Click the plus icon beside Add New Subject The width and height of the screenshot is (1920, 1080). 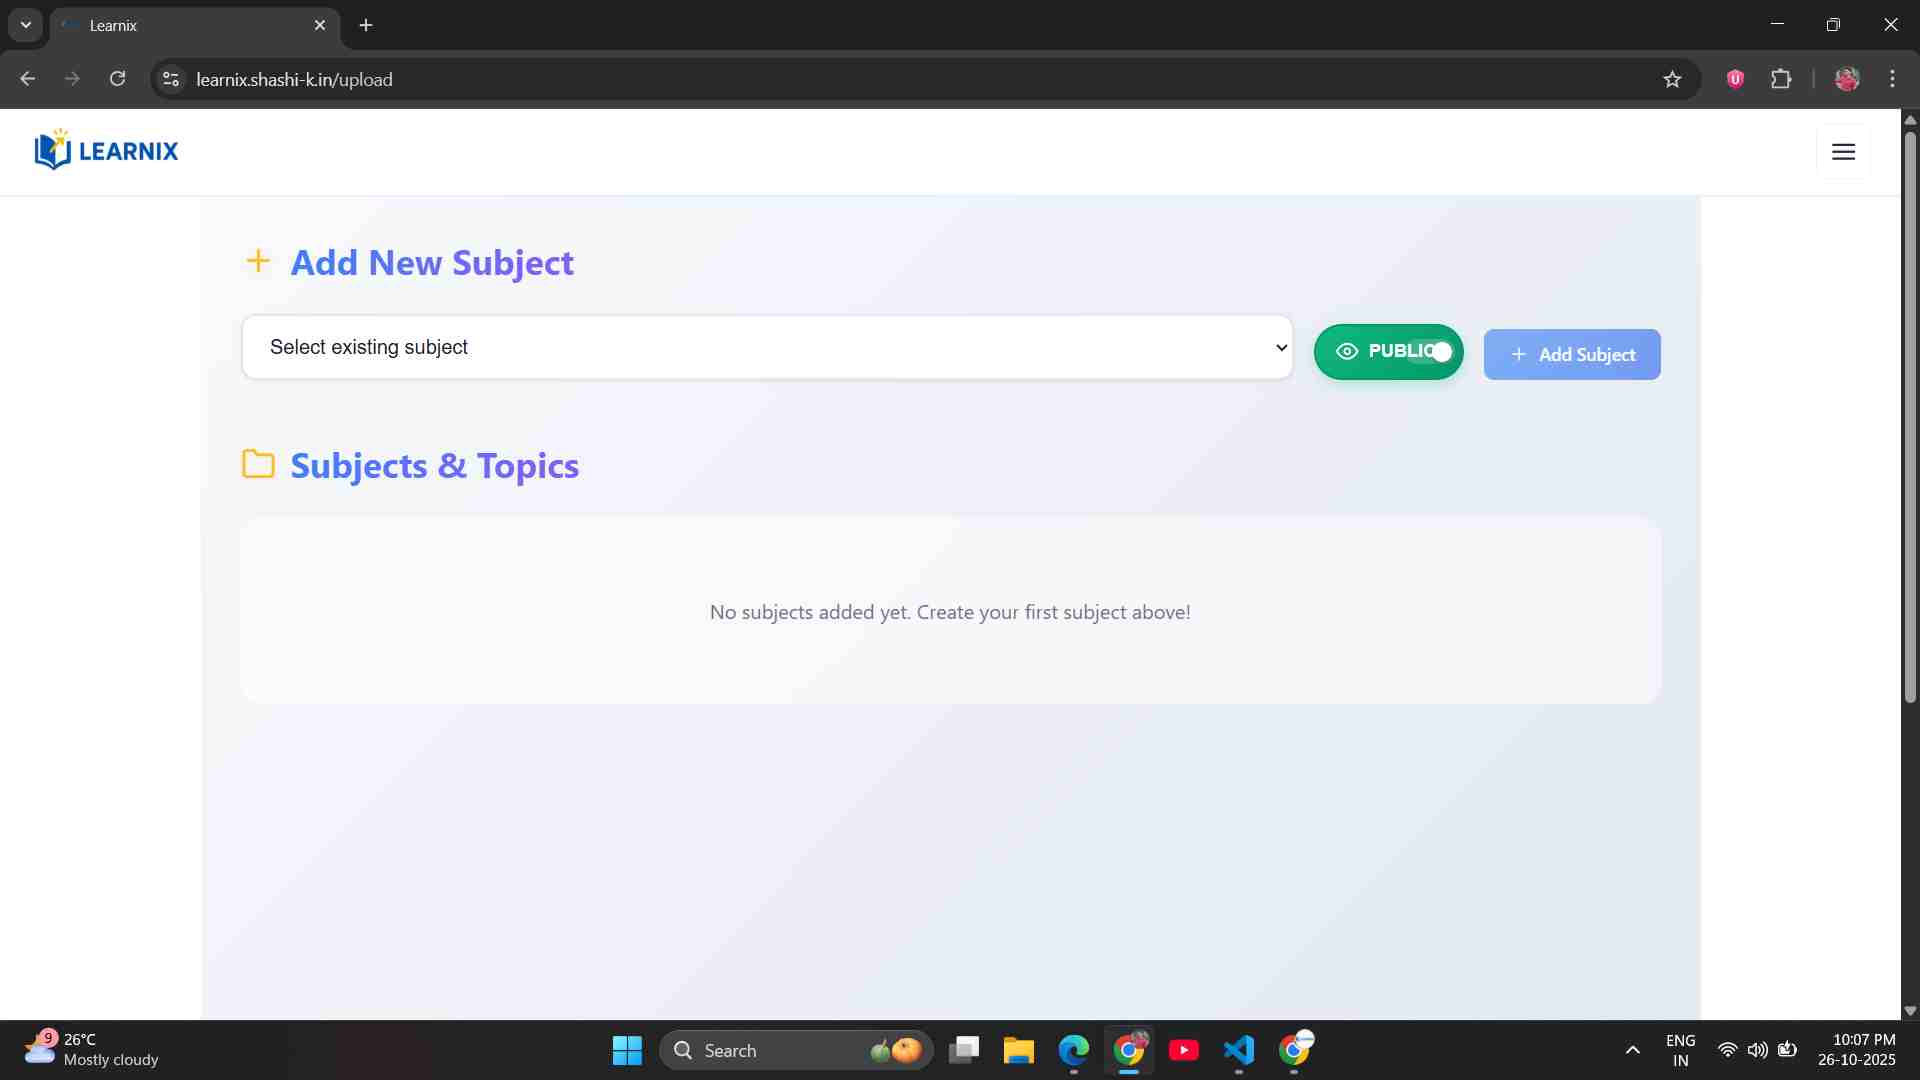259,262
